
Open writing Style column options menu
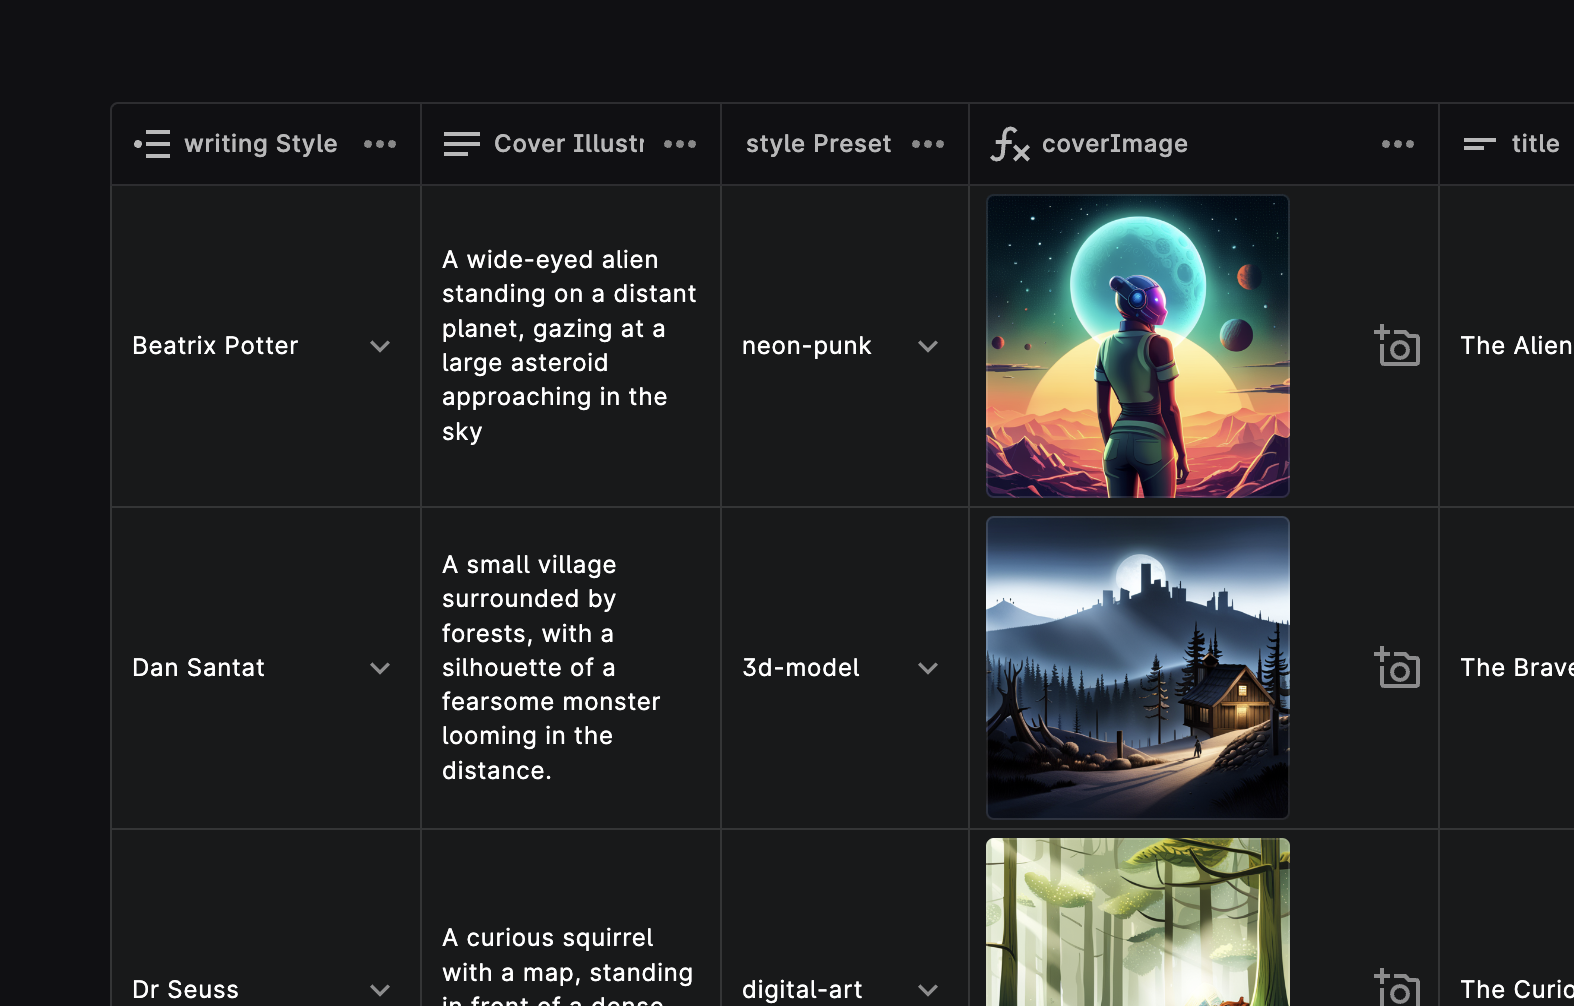(x=380, y=144)
